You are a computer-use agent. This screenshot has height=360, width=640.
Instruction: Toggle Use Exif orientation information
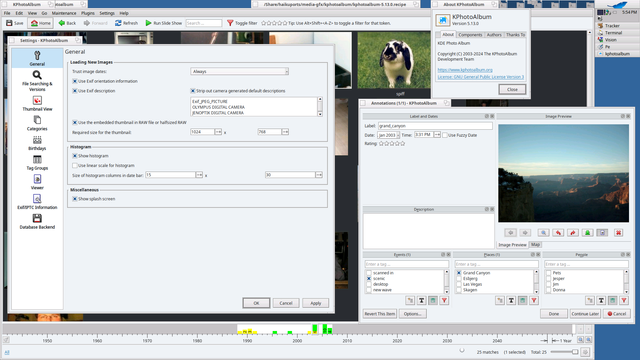tap(75, 81)
